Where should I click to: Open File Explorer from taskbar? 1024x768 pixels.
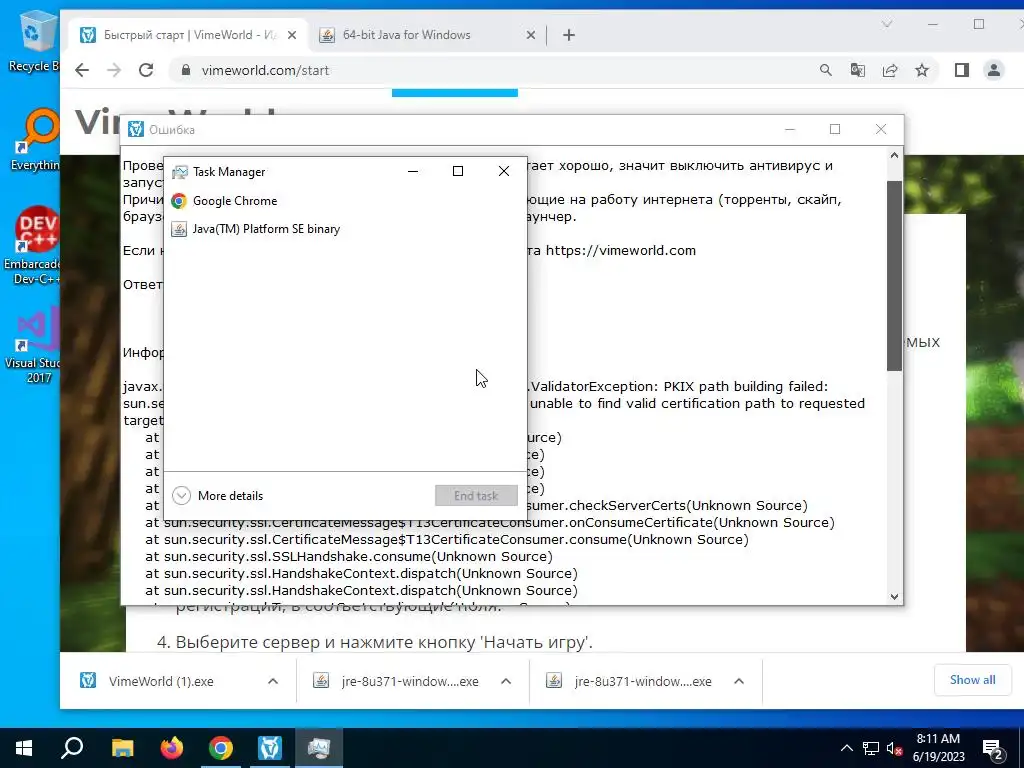[x=122, y=748]
